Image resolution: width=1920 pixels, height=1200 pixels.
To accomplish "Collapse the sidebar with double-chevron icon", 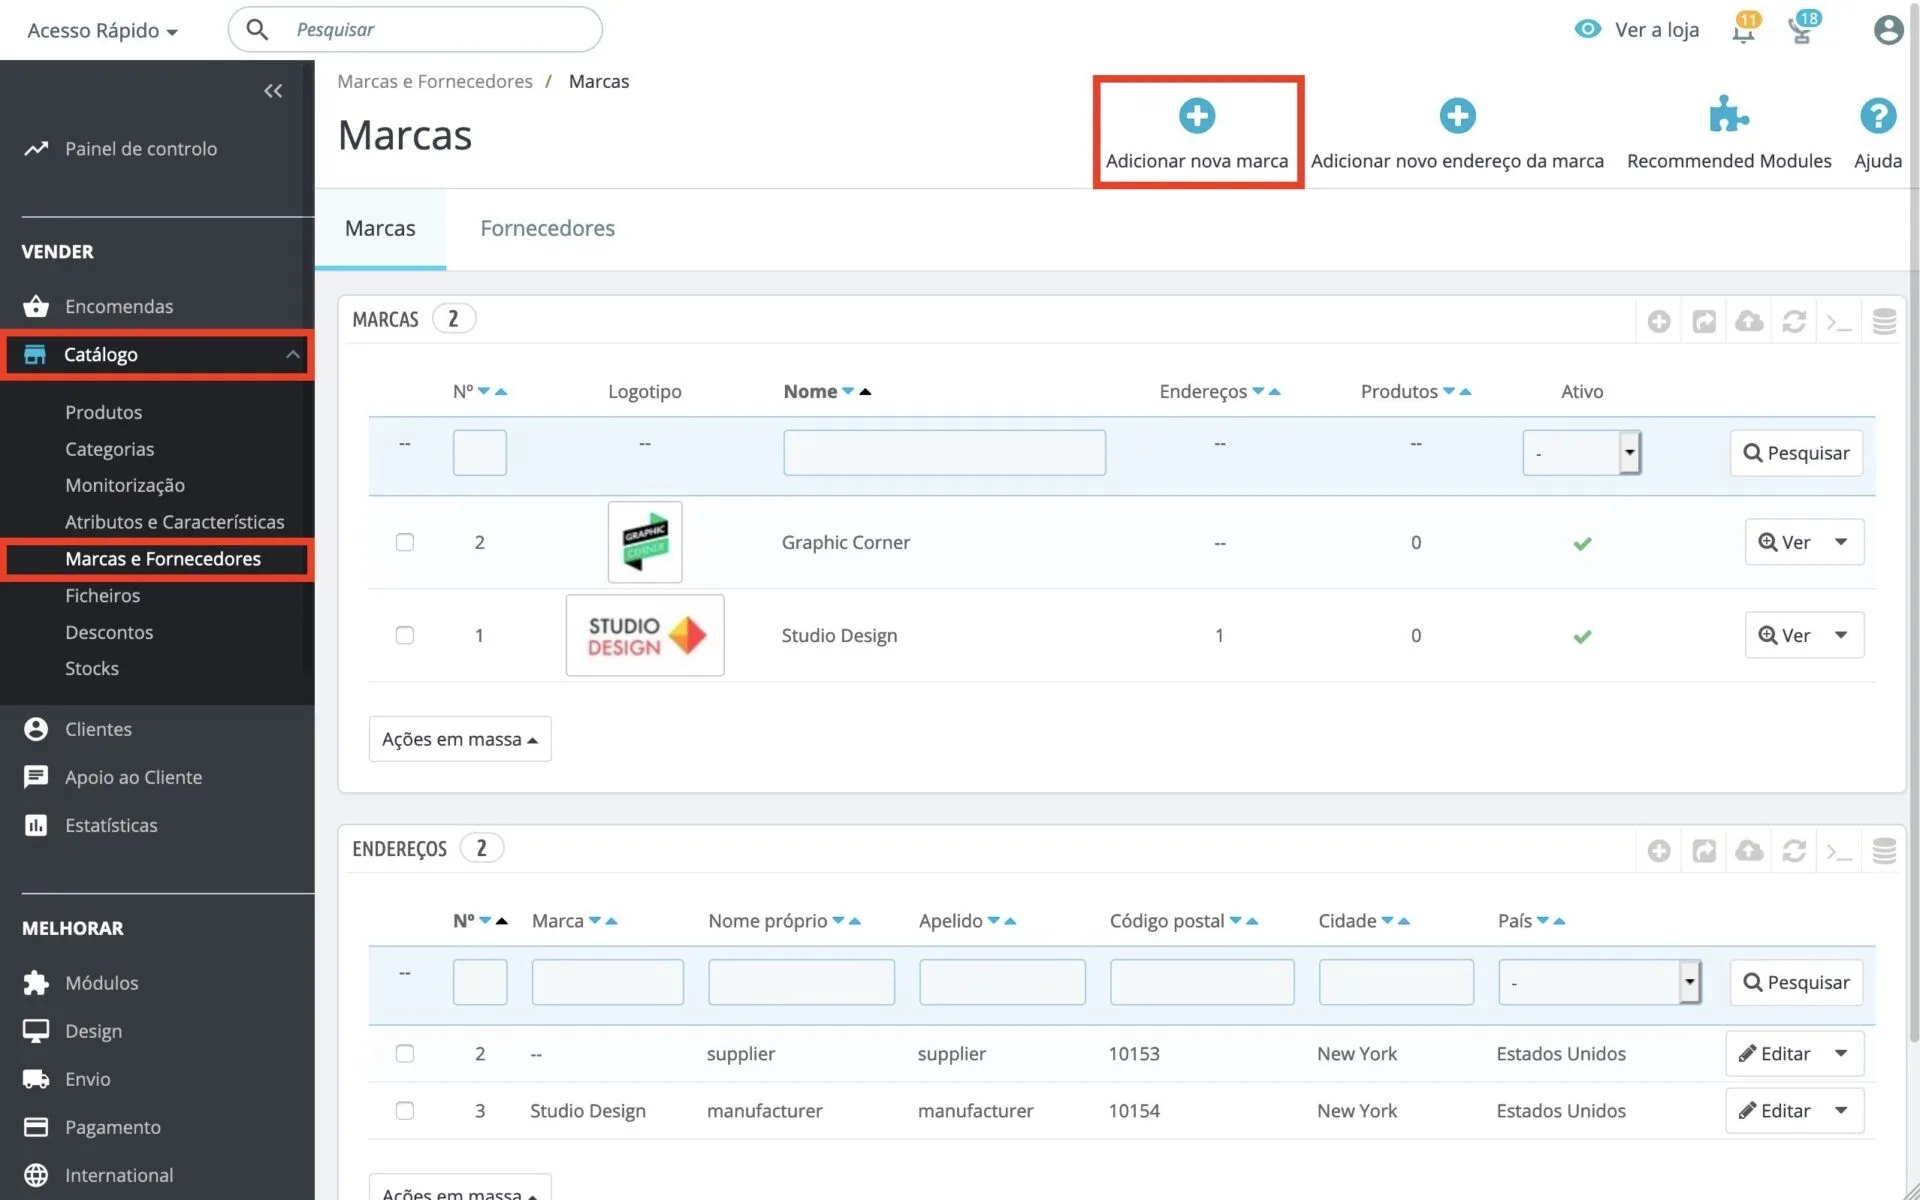I will click(x=273, y=91).
